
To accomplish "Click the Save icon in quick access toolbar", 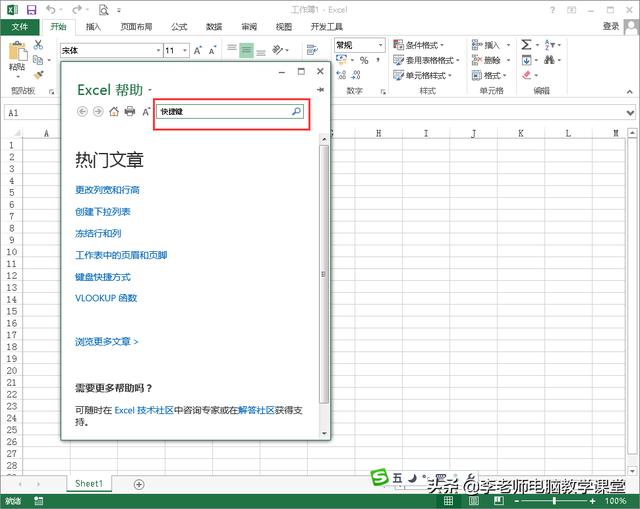I will (31, 10).
